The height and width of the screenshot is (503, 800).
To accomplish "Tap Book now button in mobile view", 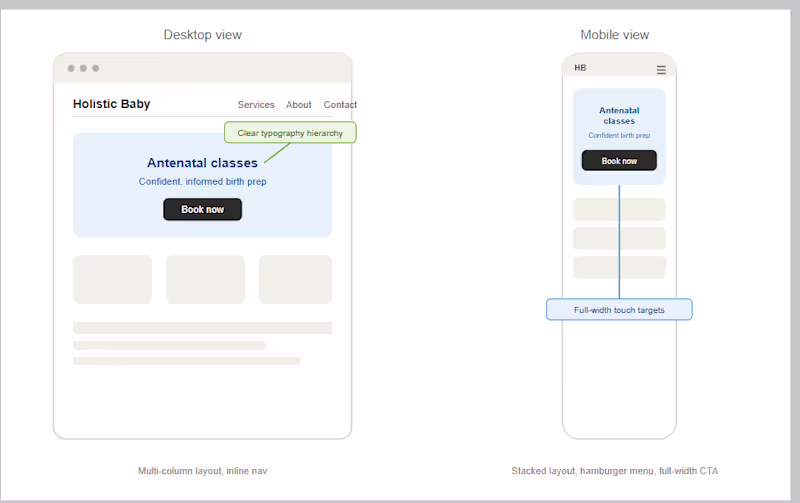I will (619, 161).
